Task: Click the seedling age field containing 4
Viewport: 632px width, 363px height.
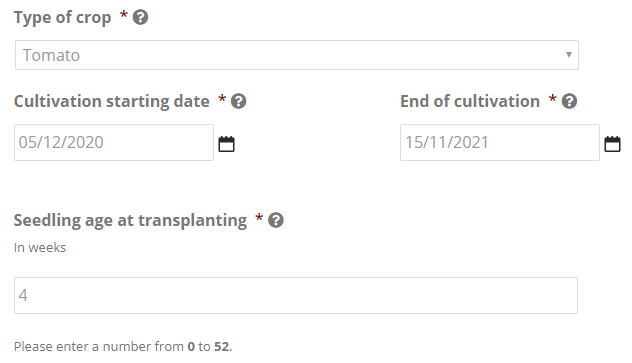Action: click(296, 295)
